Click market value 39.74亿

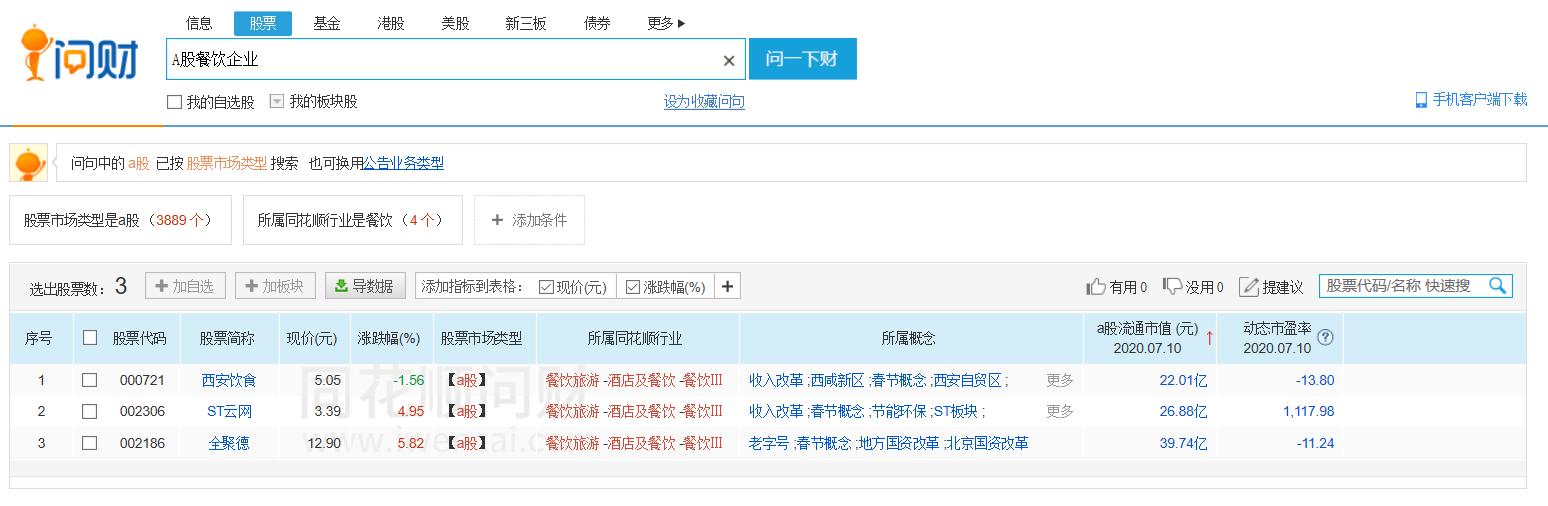click(1183, 442)
